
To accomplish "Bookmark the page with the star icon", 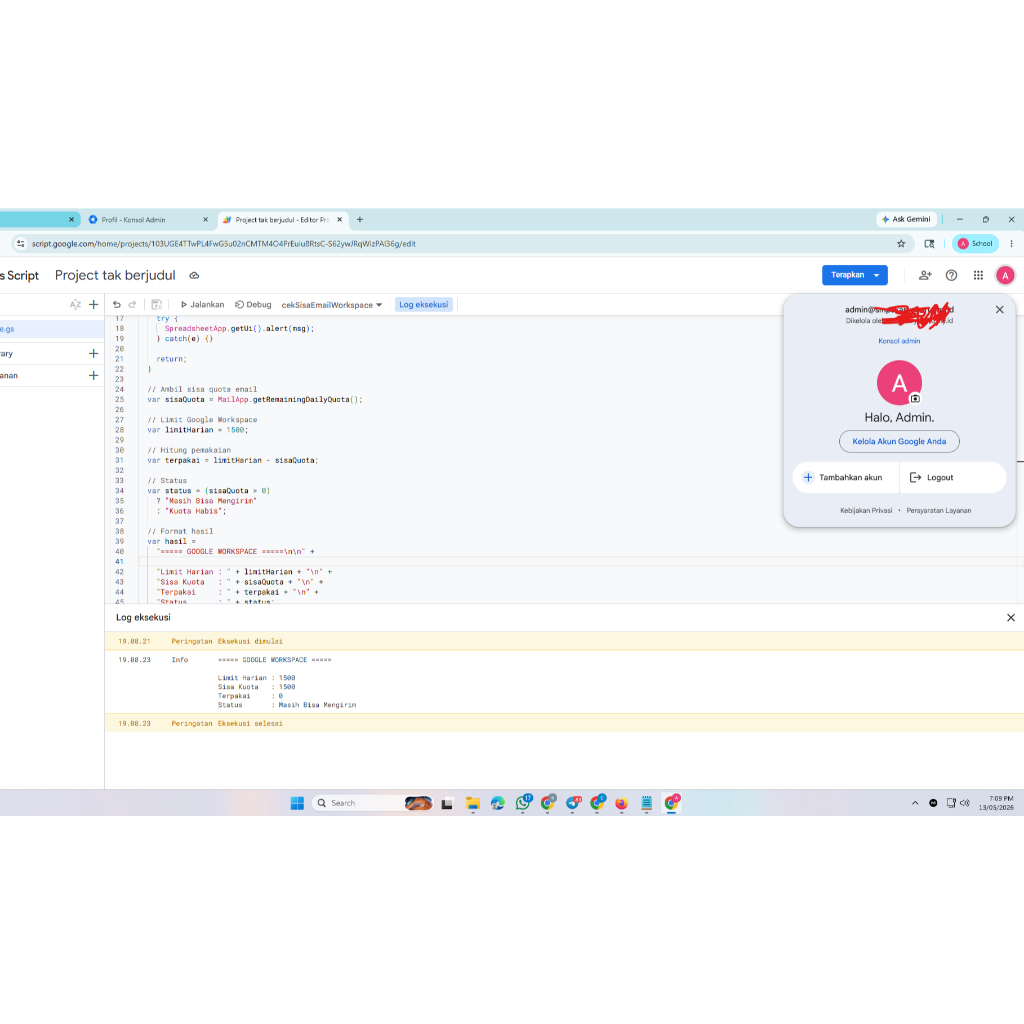I will (901, 244).
